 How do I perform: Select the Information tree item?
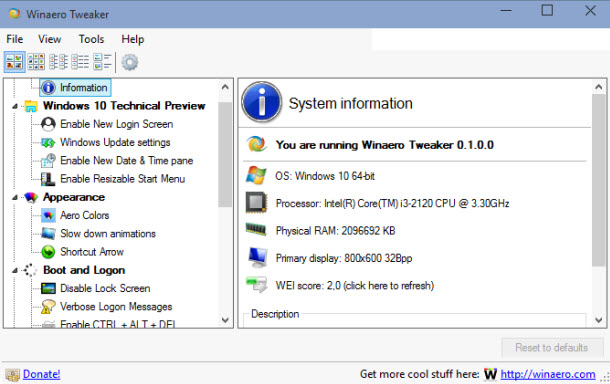click(x=84, y=88)
